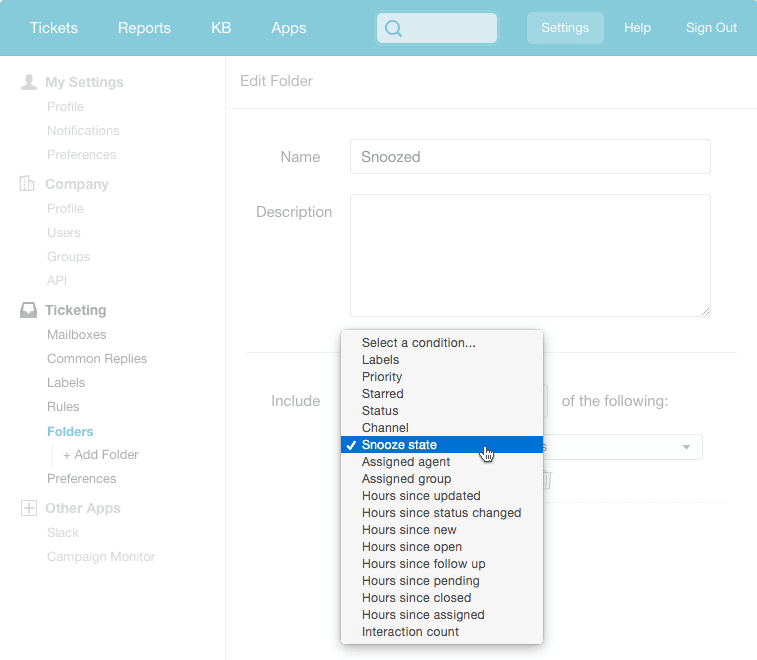Click inside the Description text area

[530, 255]
